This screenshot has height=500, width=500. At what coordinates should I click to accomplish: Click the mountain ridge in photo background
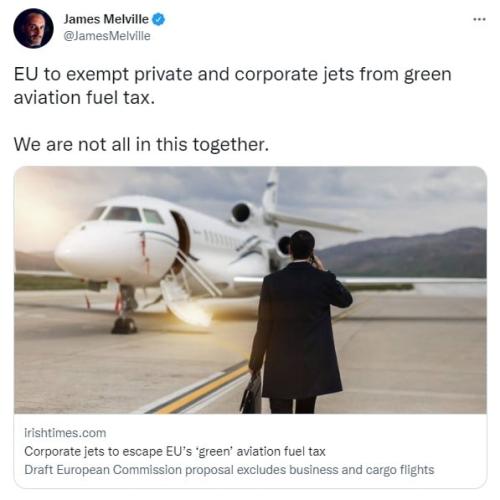point(405,253)
